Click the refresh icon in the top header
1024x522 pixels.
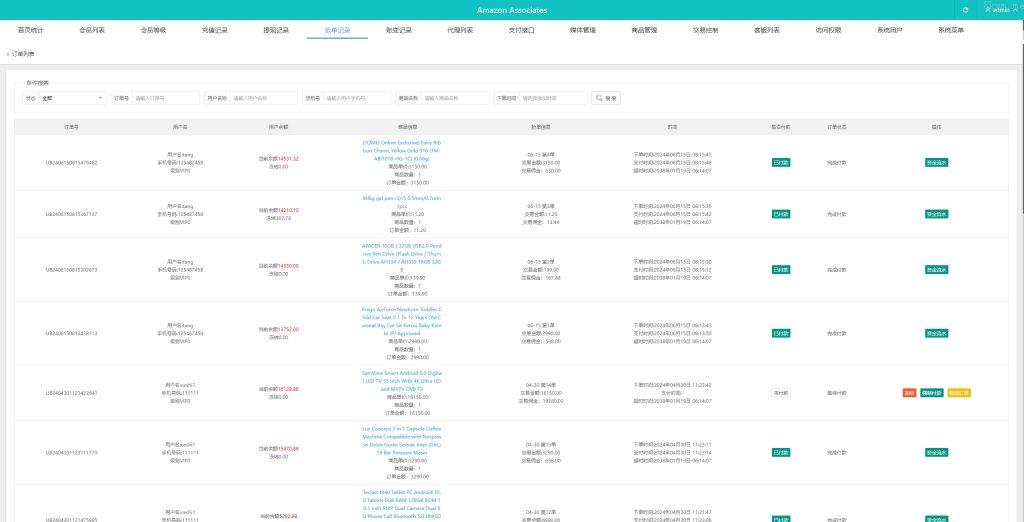965,10
